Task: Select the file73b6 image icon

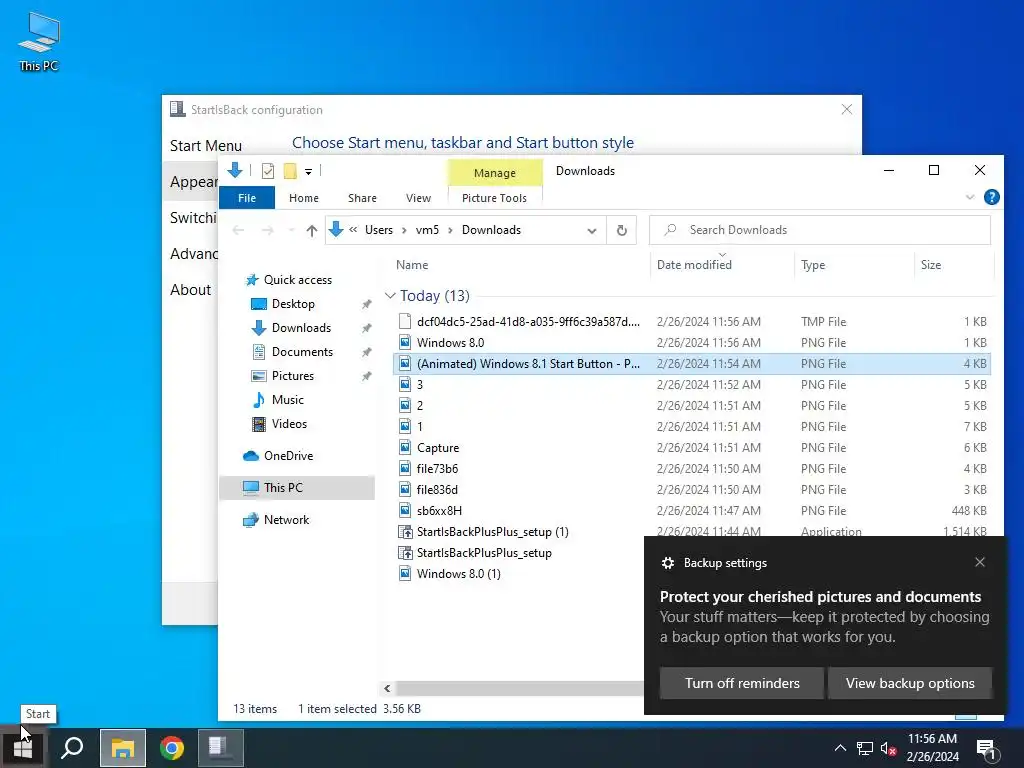Action: (x=405, y=468)
